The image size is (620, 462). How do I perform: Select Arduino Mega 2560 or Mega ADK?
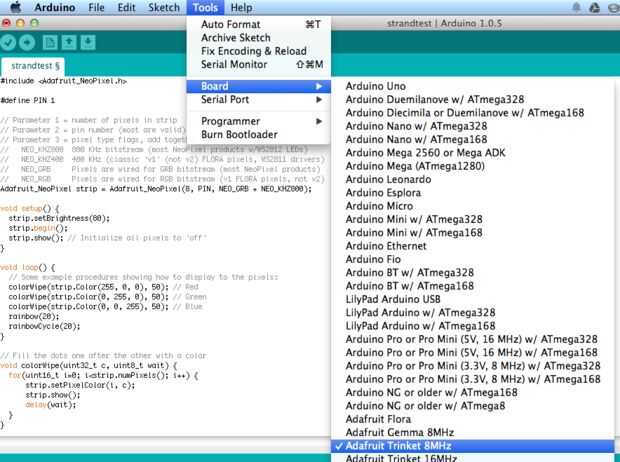click(x=473, y=153)
